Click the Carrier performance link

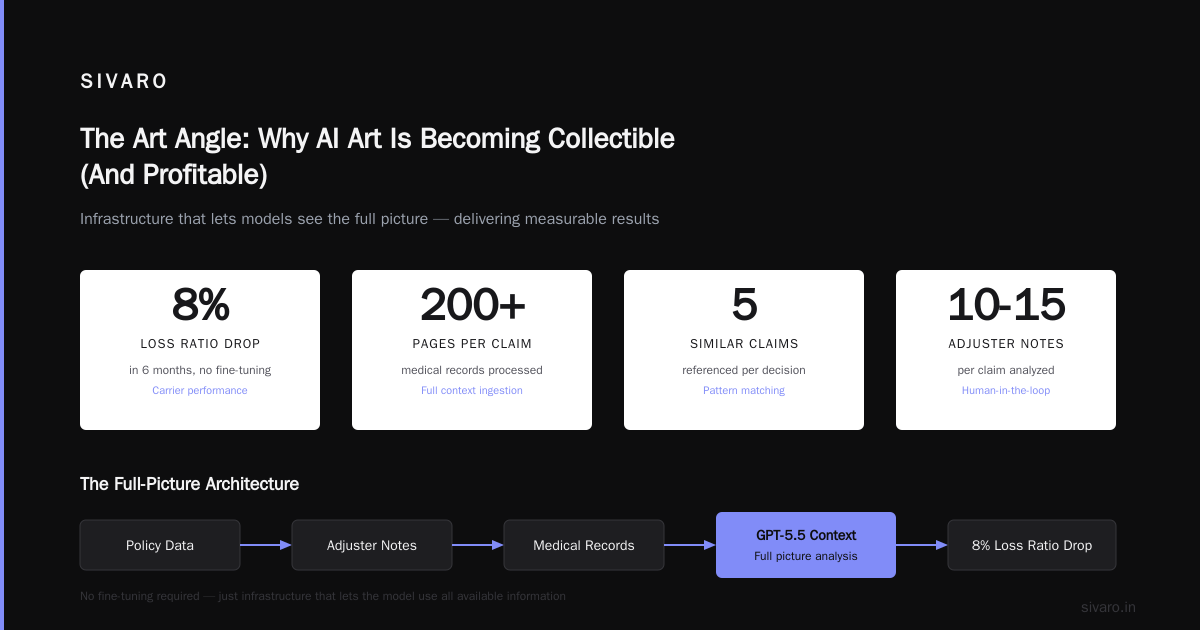[x=200, y=390]
